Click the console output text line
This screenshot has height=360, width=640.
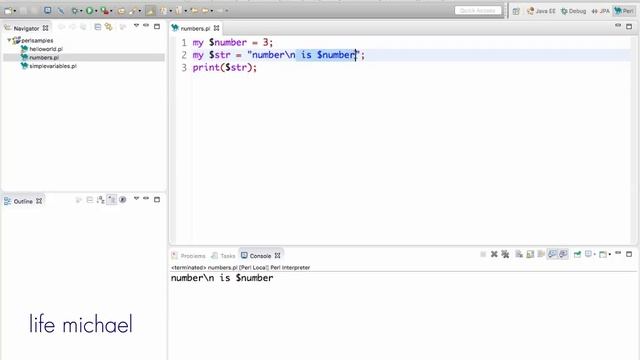click(222, 278)
